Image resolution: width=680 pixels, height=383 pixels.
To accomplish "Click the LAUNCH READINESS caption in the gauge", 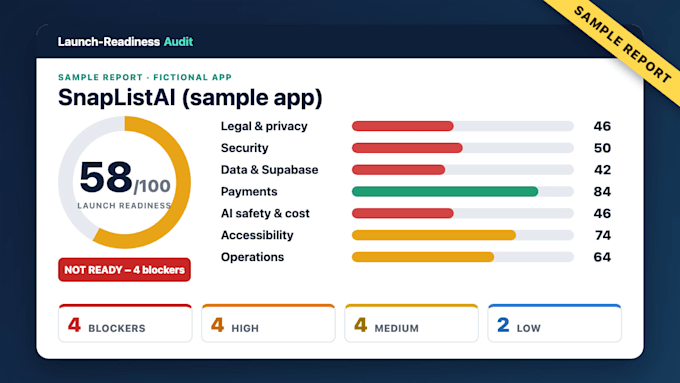I will pyautogui.click(x=124, y=206).
